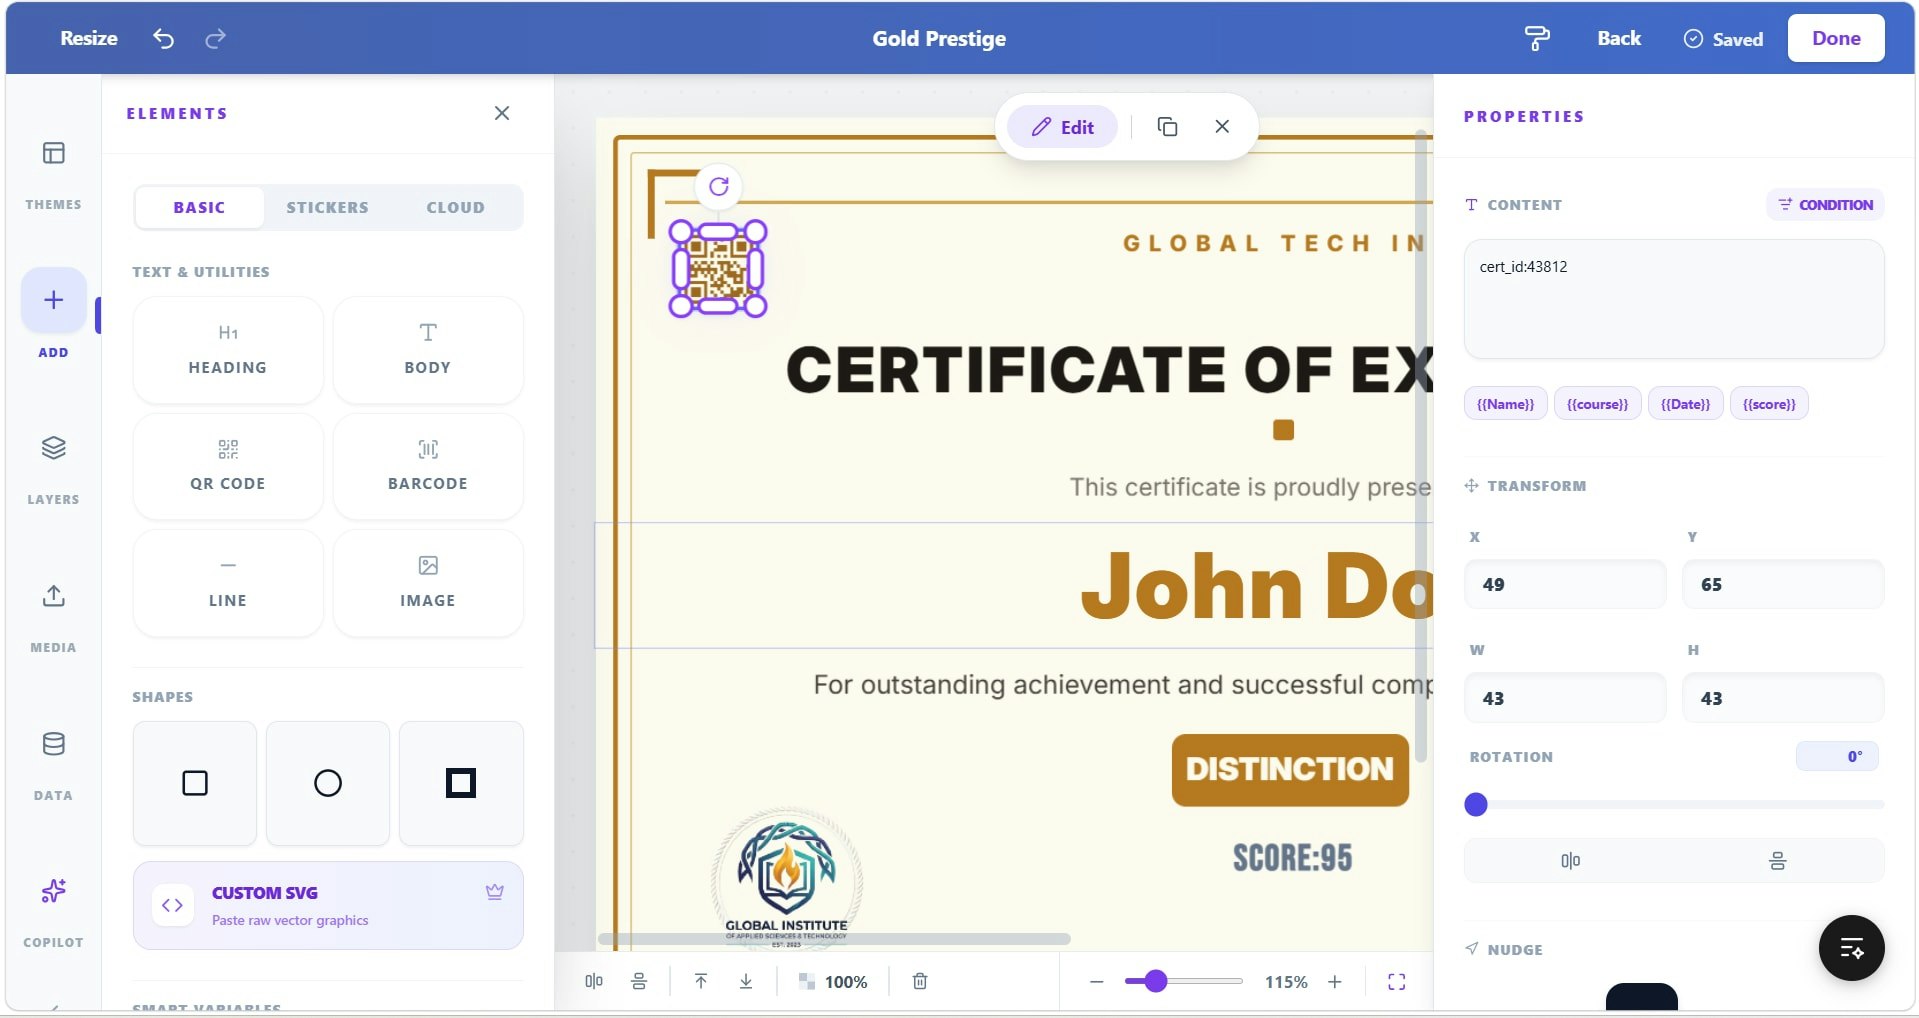Select the John Doe name text
Viewport: 1919px width, 1018px height.
pyautogui.click(x=1257, y=586)
